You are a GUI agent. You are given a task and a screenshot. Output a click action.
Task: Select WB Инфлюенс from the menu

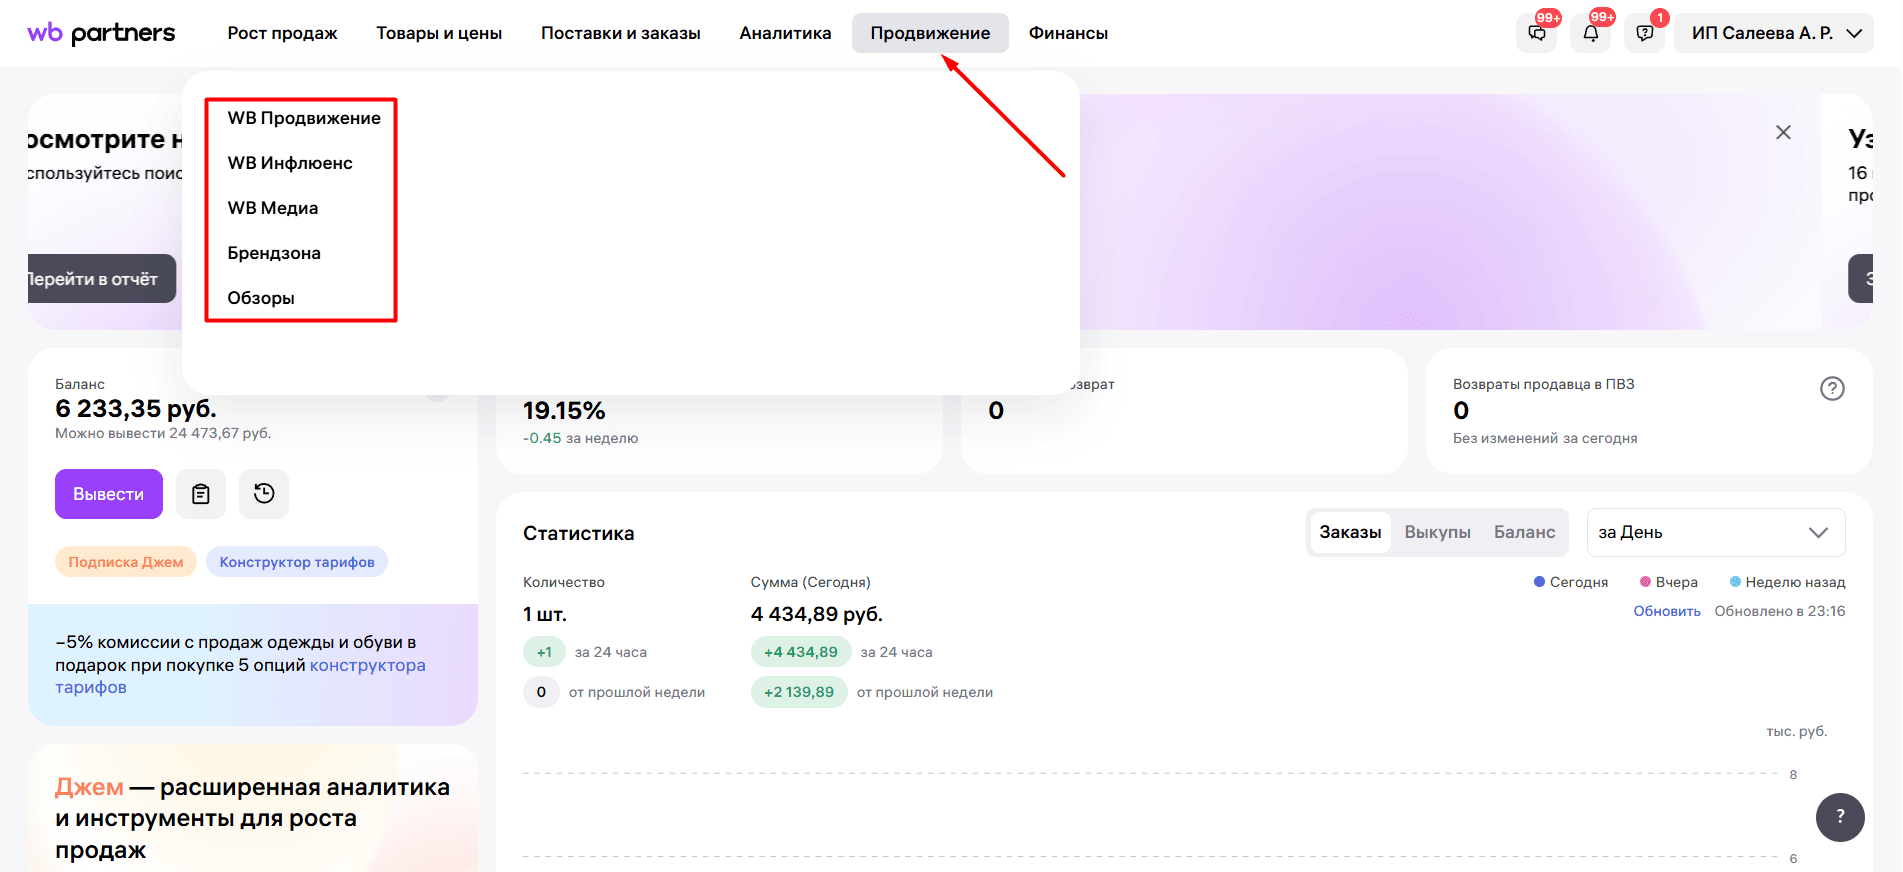[290, 163]
